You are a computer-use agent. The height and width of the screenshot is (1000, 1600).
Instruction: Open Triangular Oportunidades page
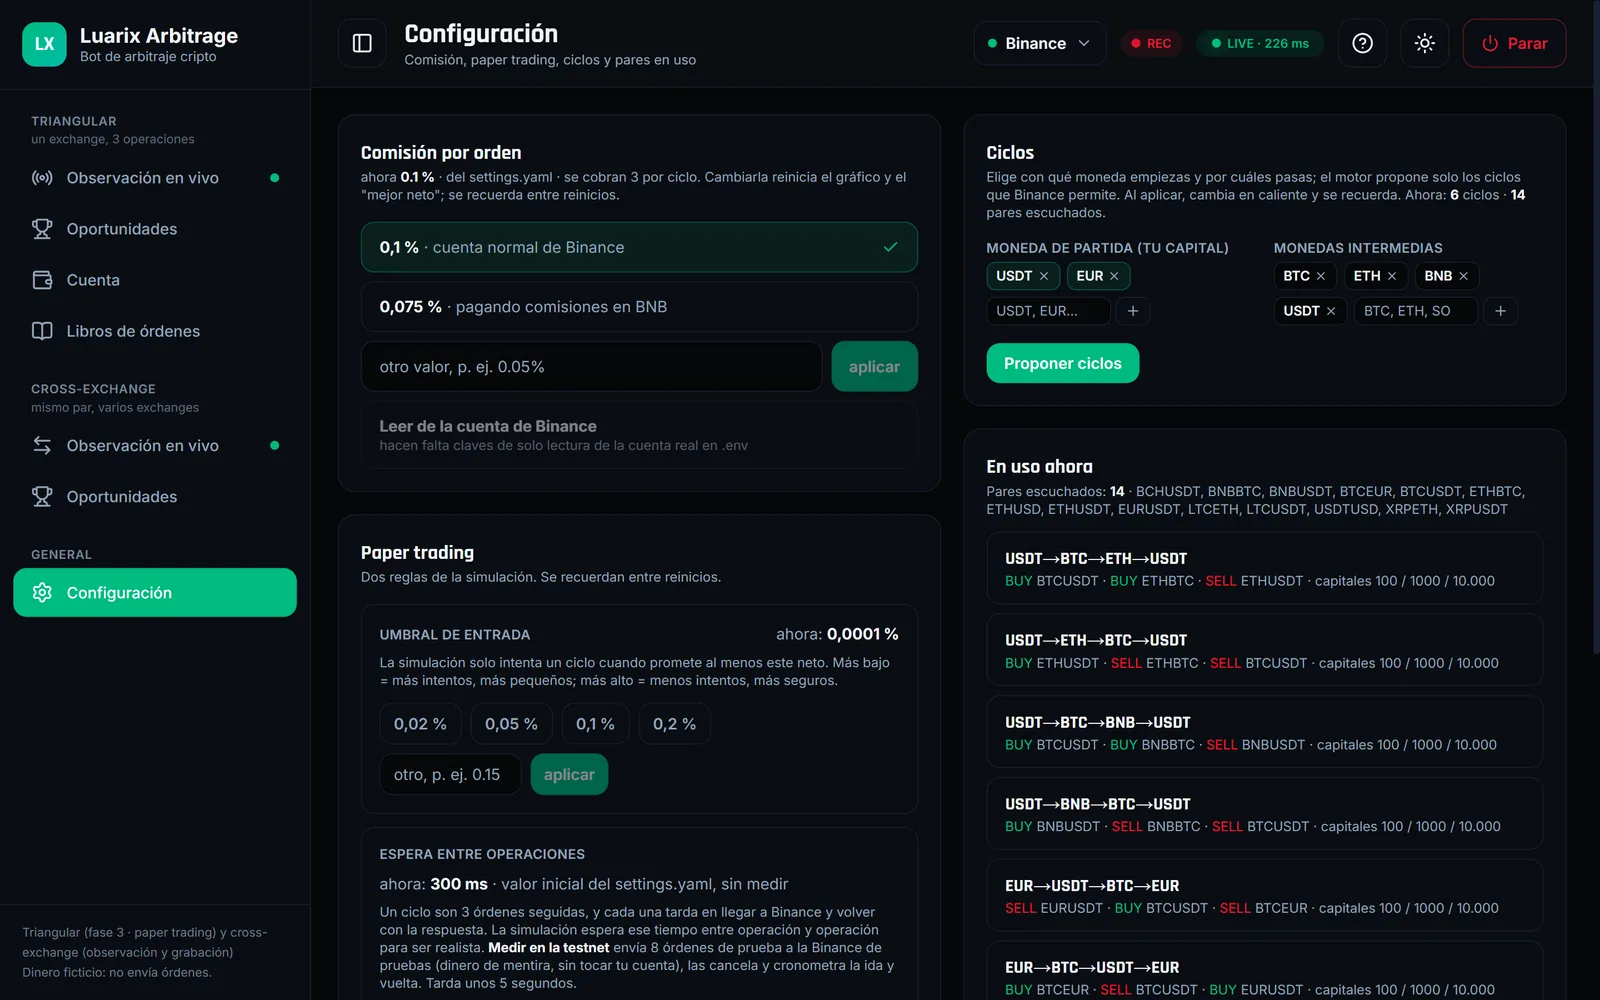pyautogui.click(x=155, y=229)
